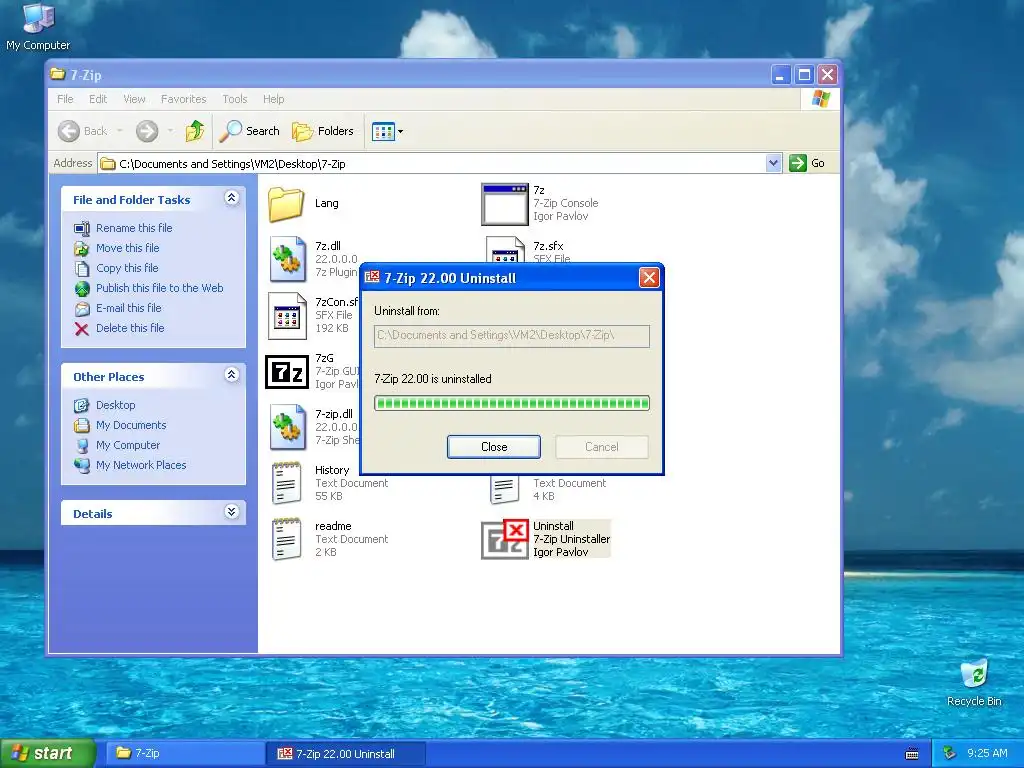Go to My Documents in Other Places
Image resolution: width=1024 pixels, height=768 pixels.
(131, 425)
